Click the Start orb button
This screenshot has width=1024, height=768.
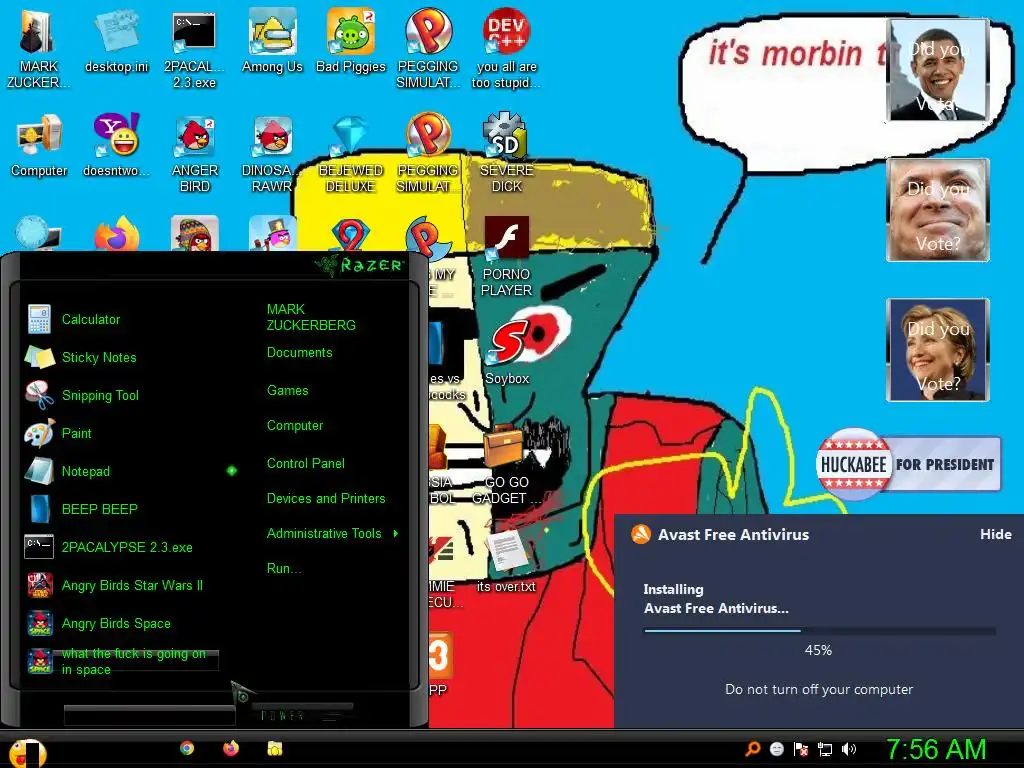(x=26, y=753)
